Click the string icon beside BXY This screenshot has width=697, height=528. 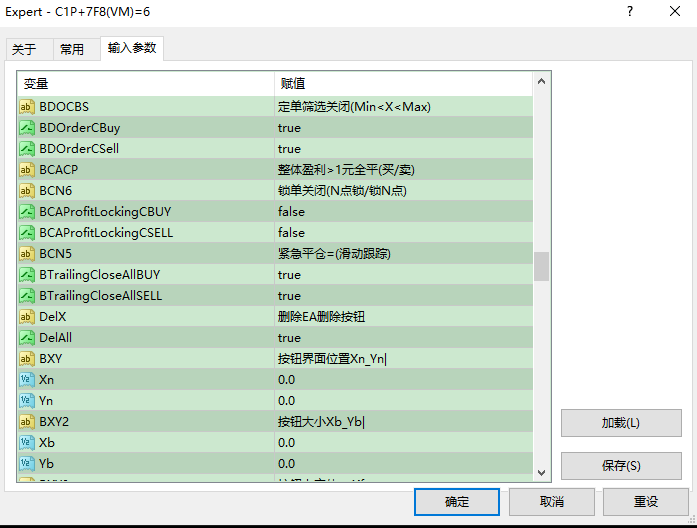coord(27,359)
